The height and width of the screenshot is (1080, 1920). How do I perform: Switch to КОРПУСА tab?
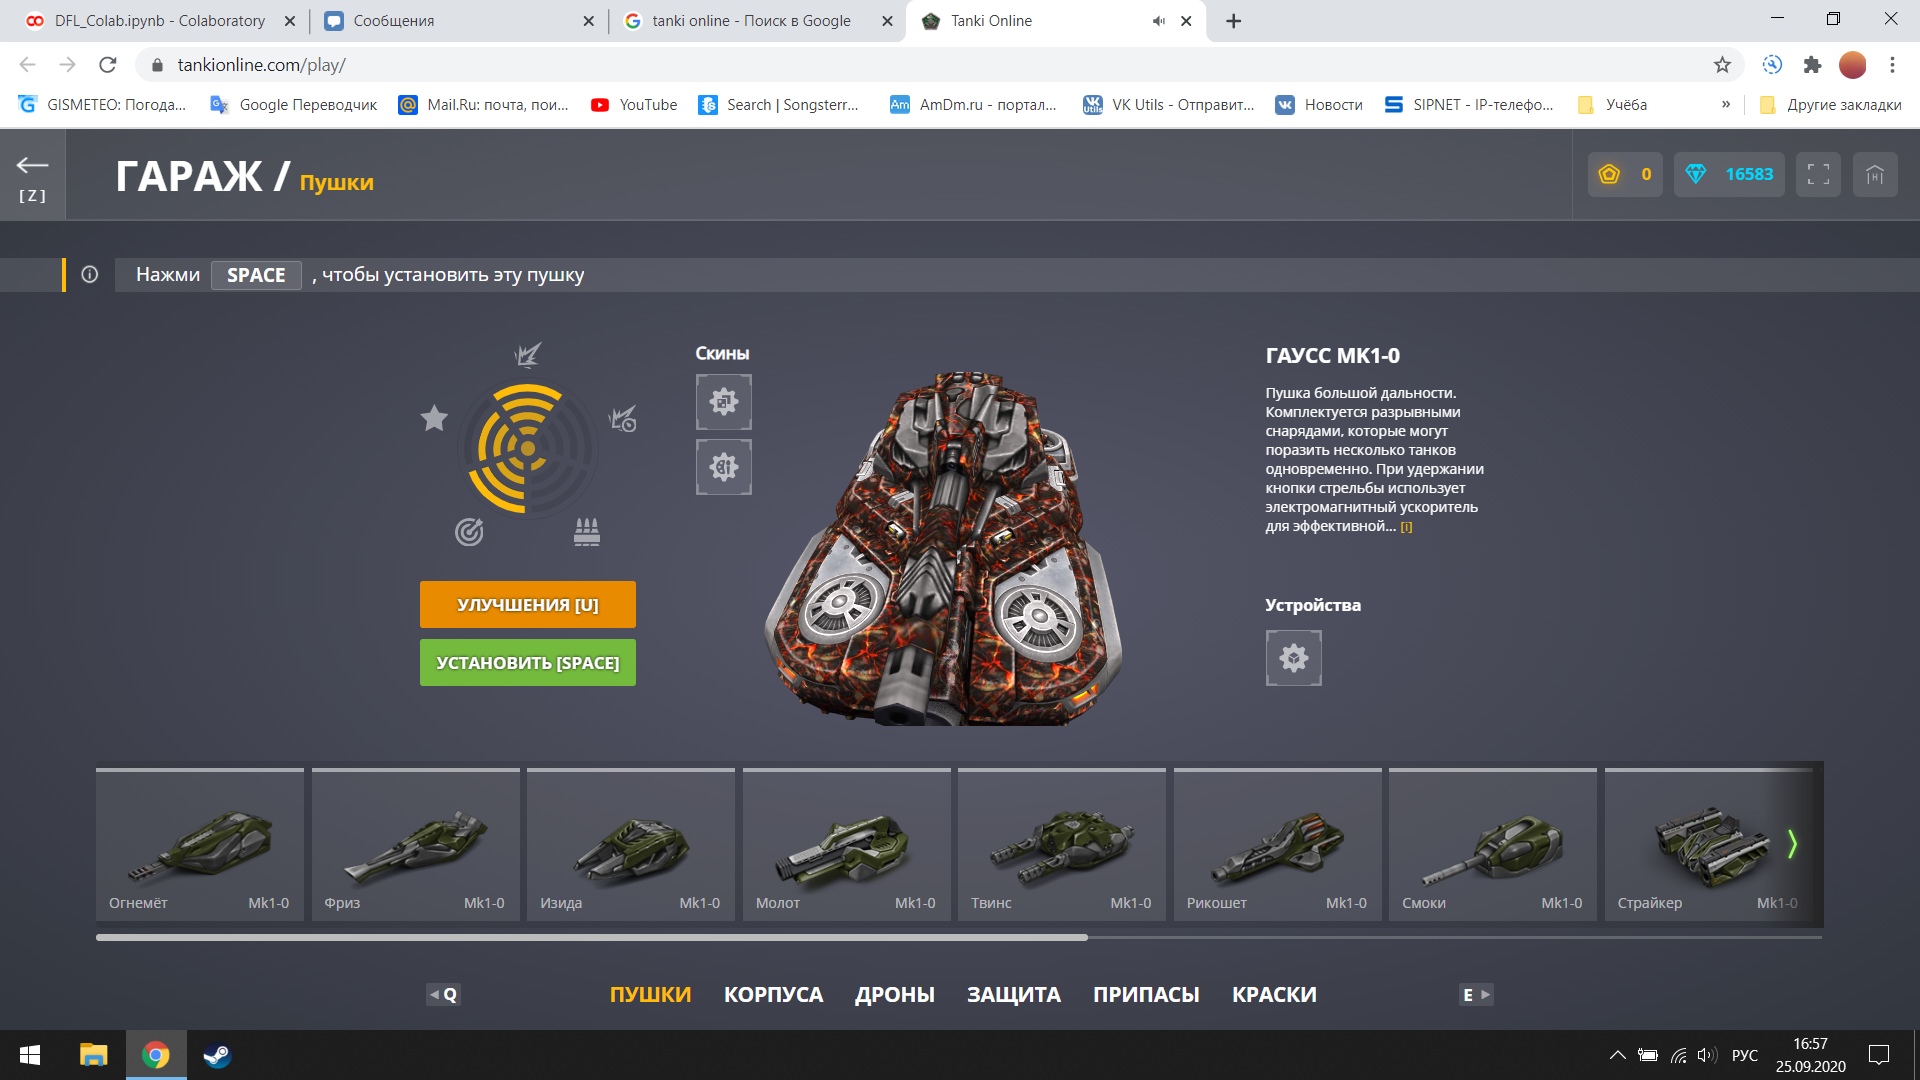point(773,994)
